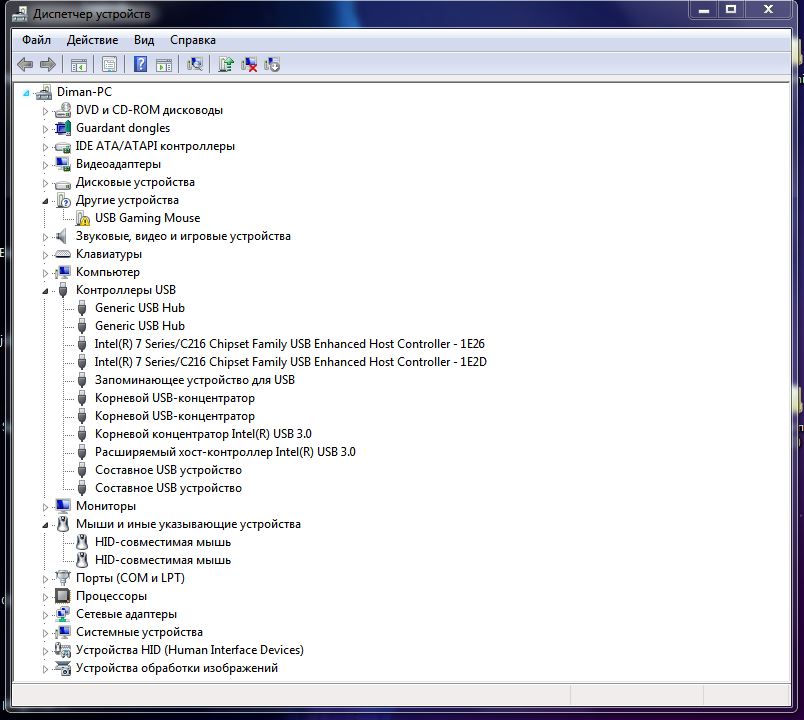Collapse Мыши и иные указывающие устройства node
Image resolution: width=804 pixels, height=720 pixels.
click(46, 525)
